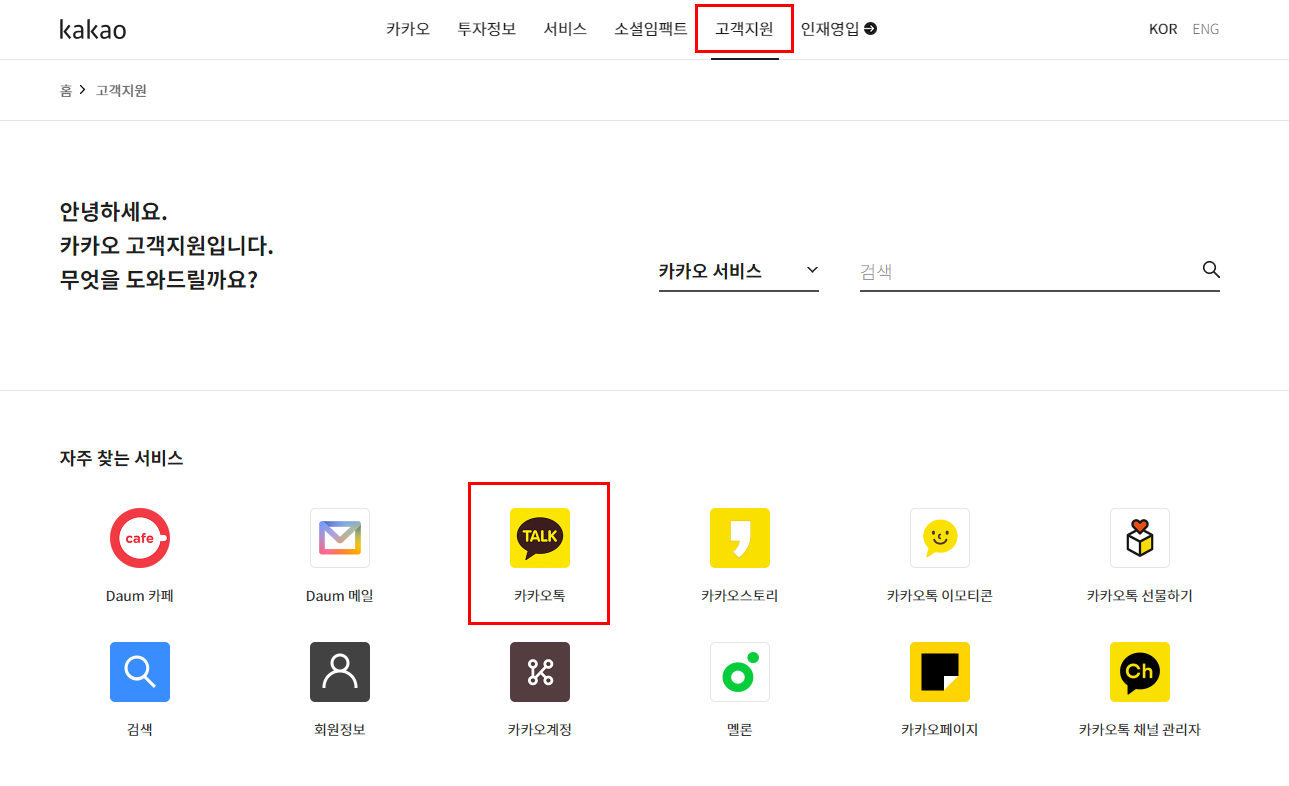The image size is (1289, 786).
Task: Open the 카카오스토리 yellow icon
Action: [740, 538]
